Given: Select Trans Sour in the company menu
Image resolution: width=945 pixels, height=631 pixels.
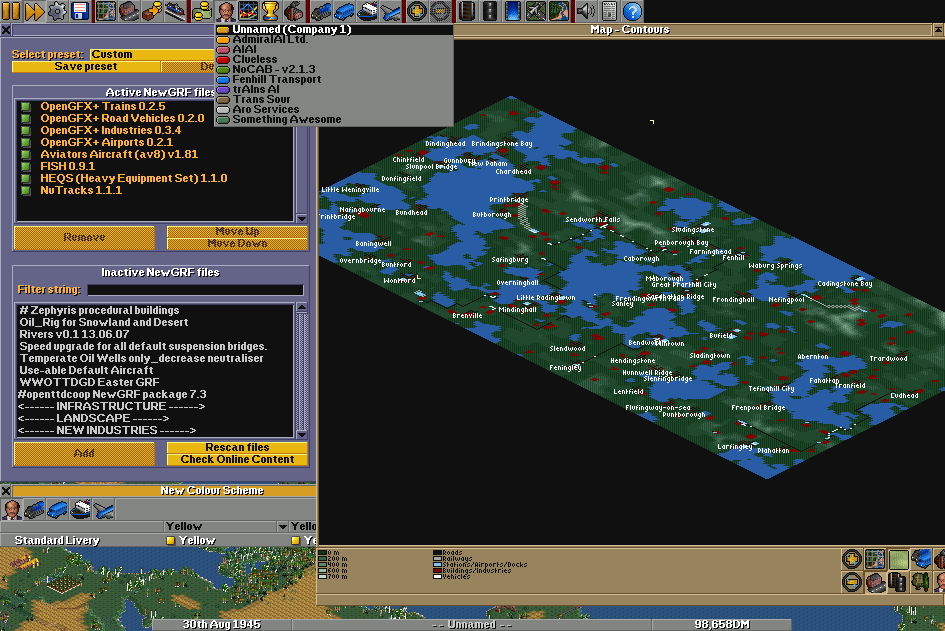Looking at the screenshot, I should click(334, 99).
